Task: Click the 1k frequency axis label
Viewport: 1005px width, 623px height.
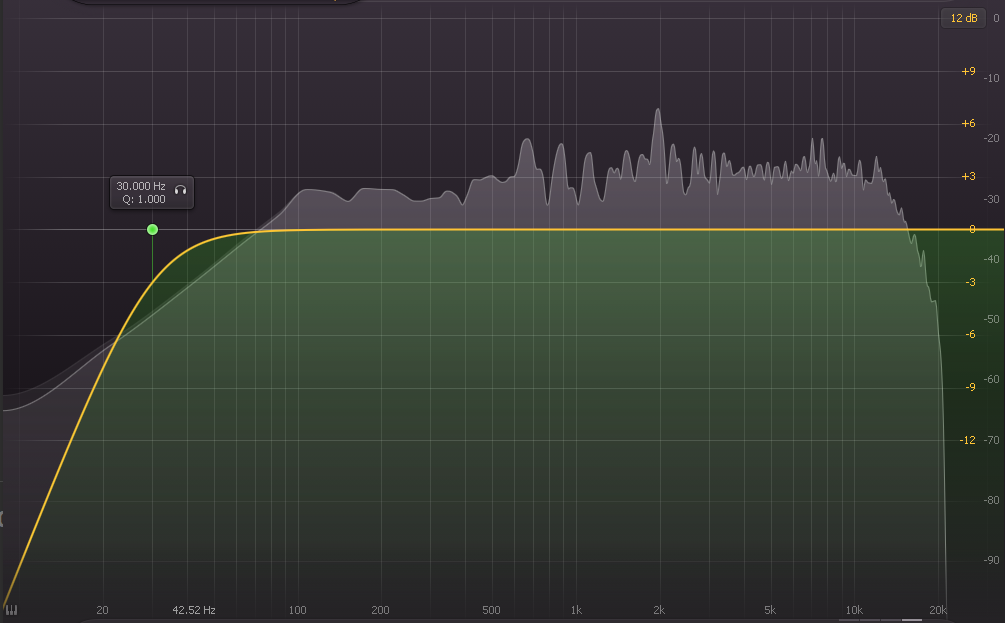Action: (576, 609)
